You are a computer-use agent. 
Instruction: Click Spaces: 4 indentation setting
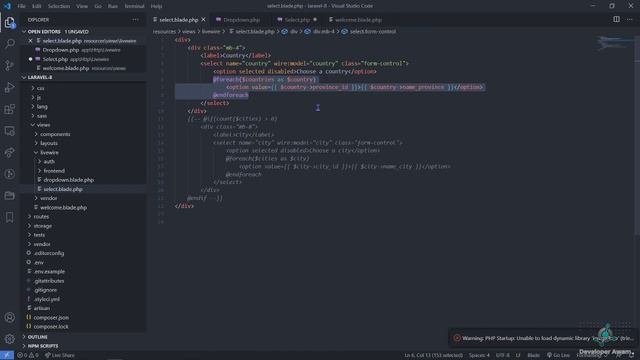(479, 355)
